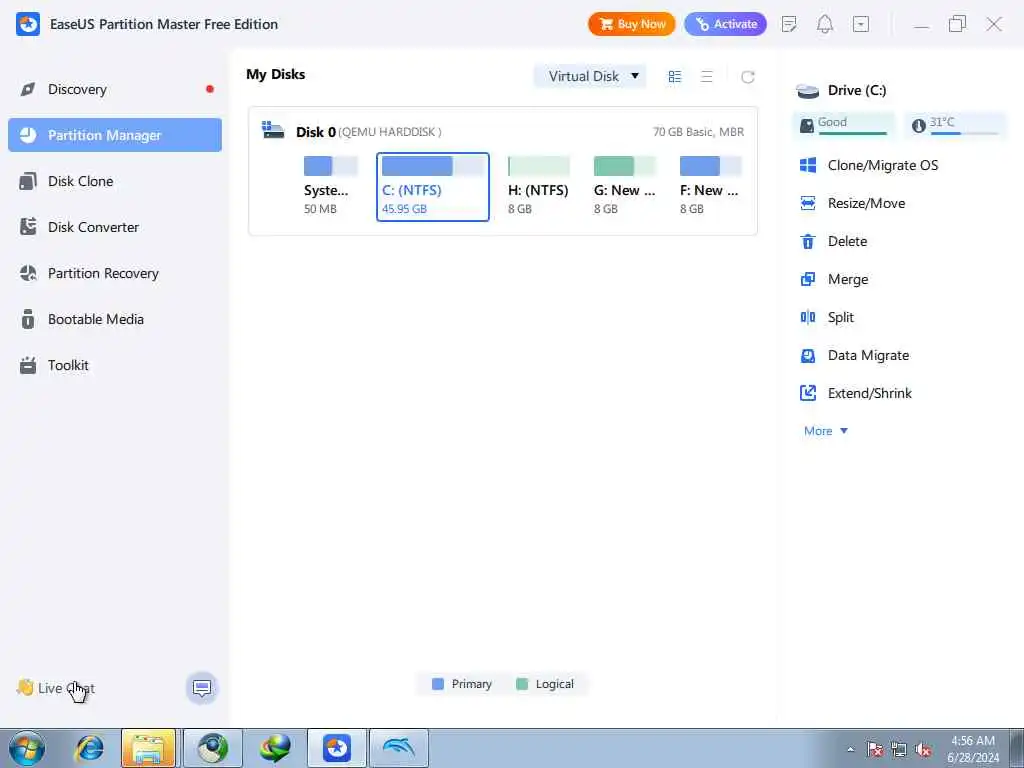Image resolution: width=1024 pixels, height=768 pixels.
Task: Open File Explorer from taskbar
Action: (x=148, y=748)
